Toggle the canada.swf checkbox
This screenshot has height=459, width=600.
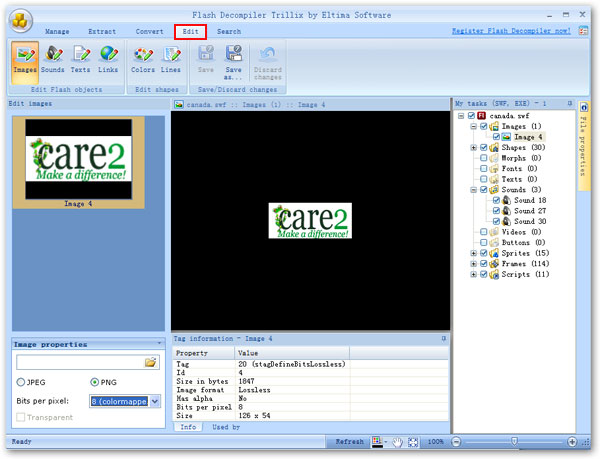tap(471, 116)
